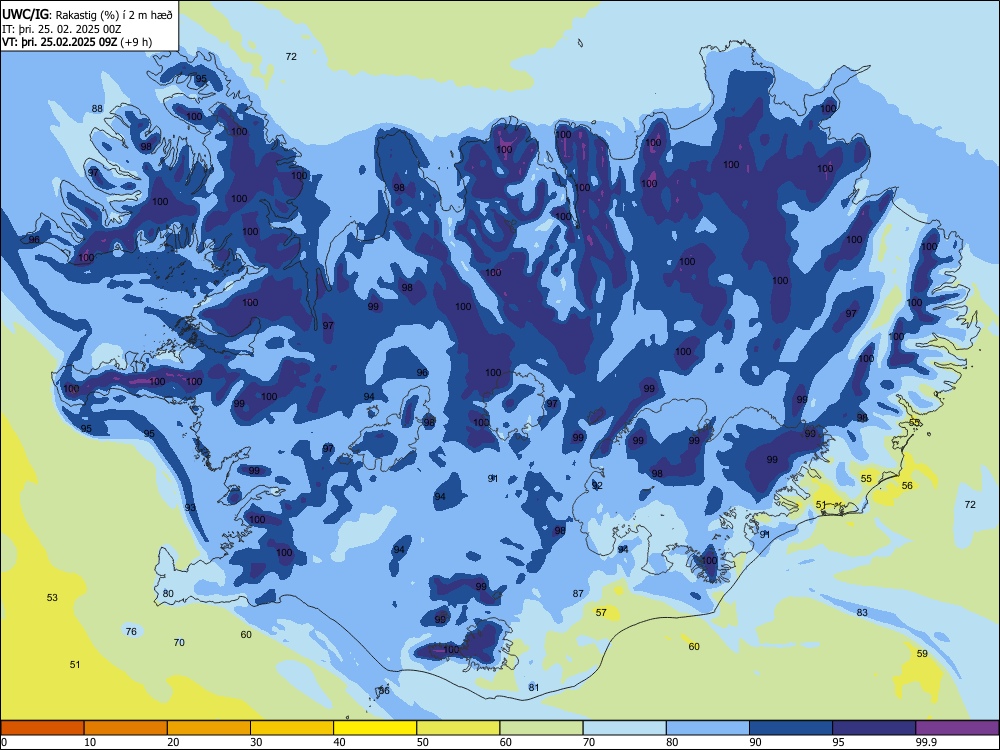Click the 'VT: þri. 25.02.2025 09Z (+9 h)' line
The image size is (1000, 750).
click(x=77, y=42)
